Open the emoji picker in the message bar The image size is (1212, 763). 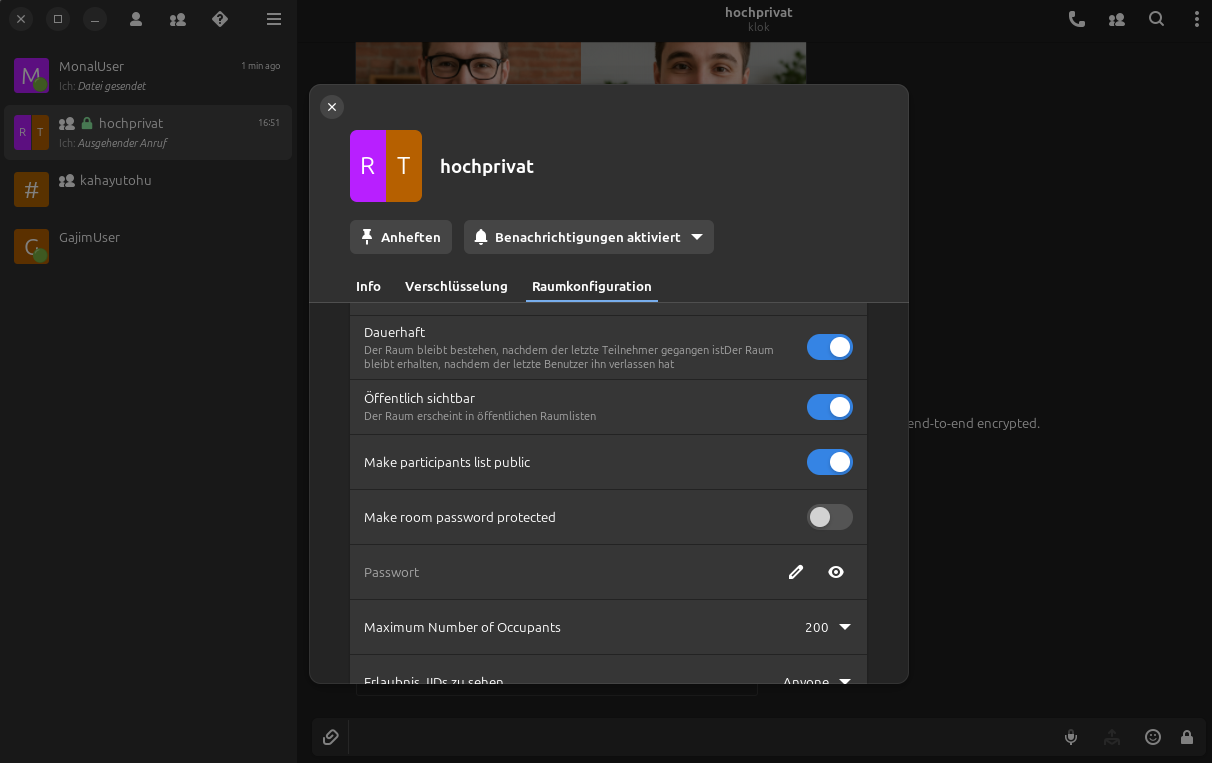[1152, 737]
